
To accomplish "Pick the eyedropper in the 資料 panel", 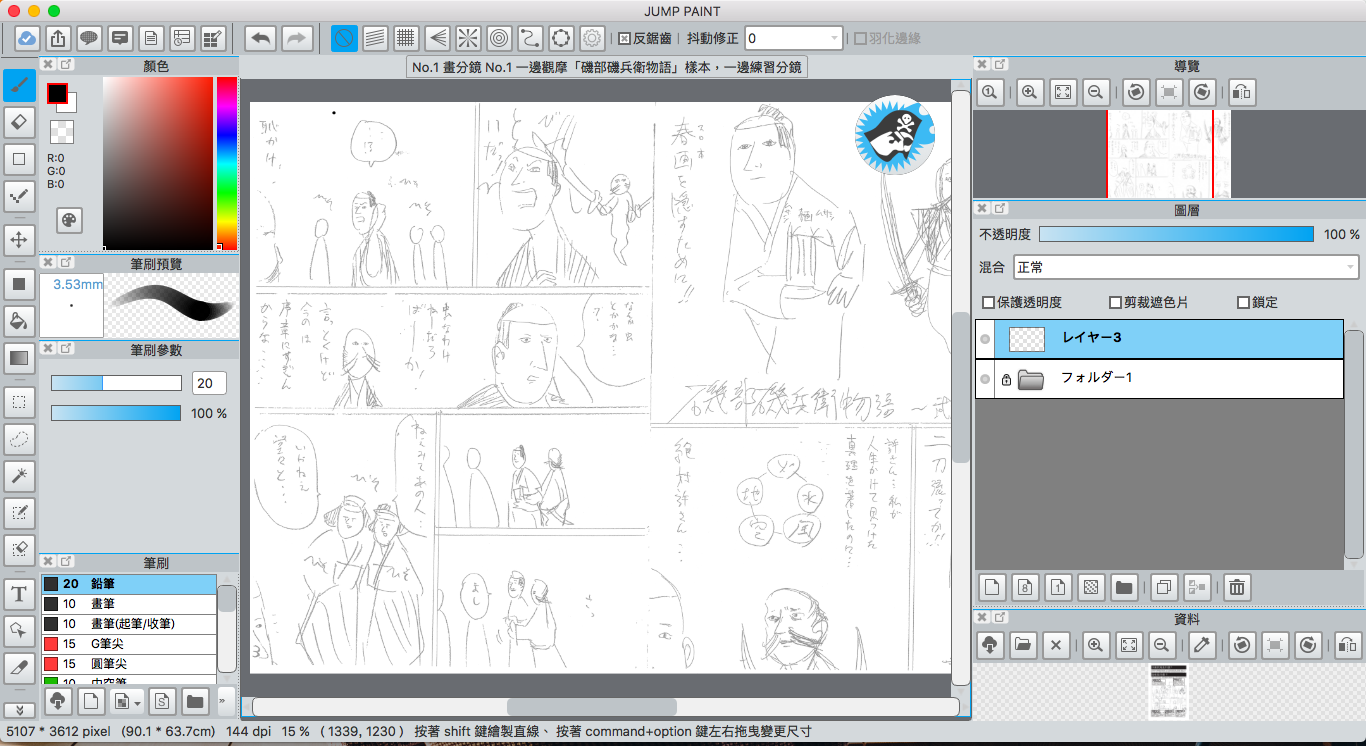I will (x=1202, y=645).
